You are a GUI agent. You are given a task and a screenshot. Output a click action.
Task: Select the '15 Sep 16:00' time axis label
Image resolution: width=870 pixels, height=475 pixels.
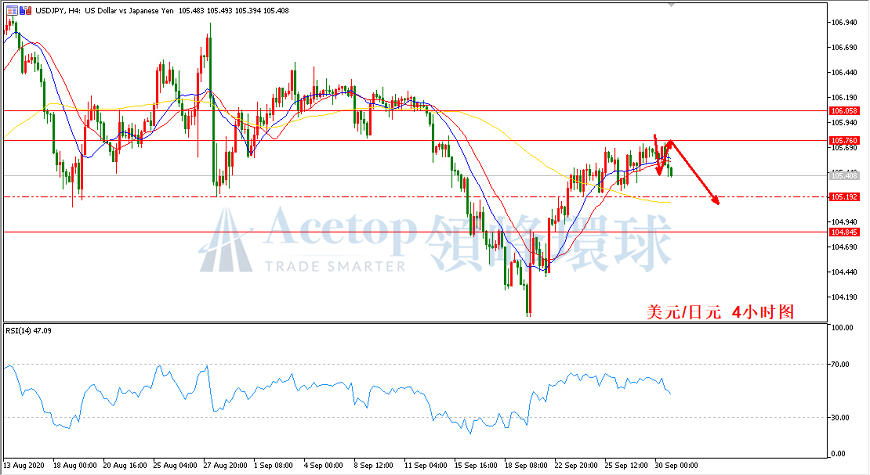476,465
